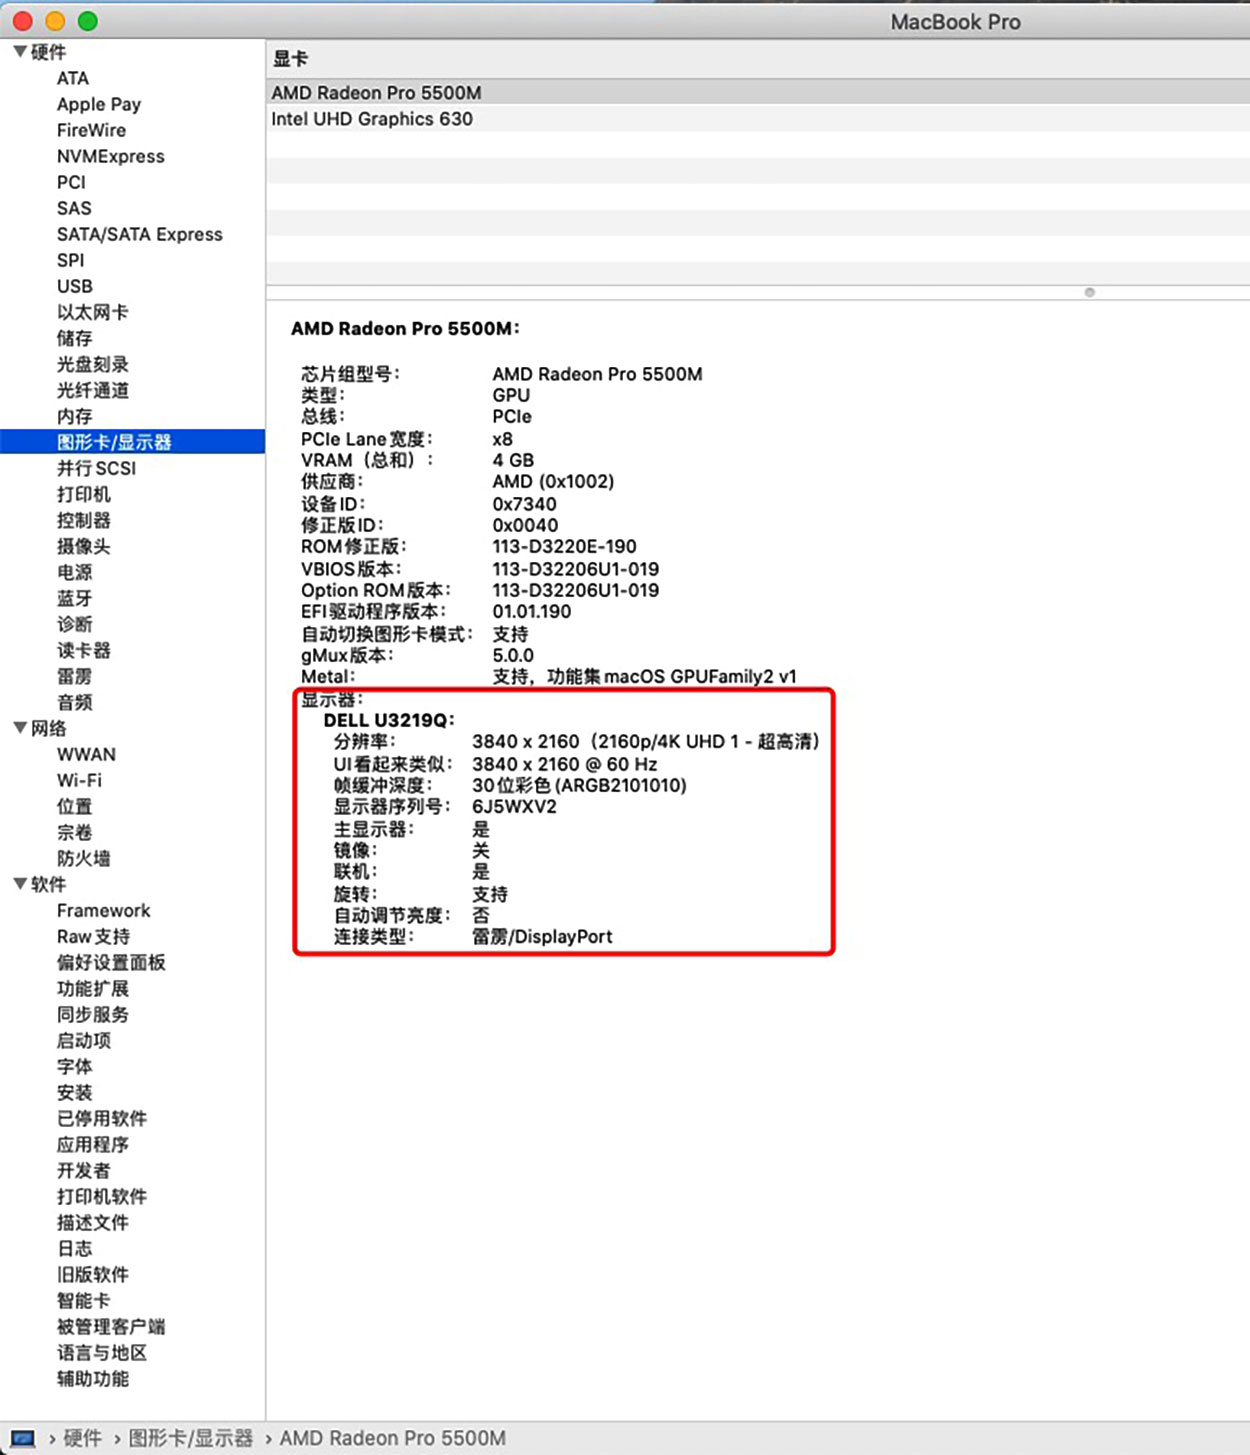Open 打印机软件 printer software entry

point(102,1196)
